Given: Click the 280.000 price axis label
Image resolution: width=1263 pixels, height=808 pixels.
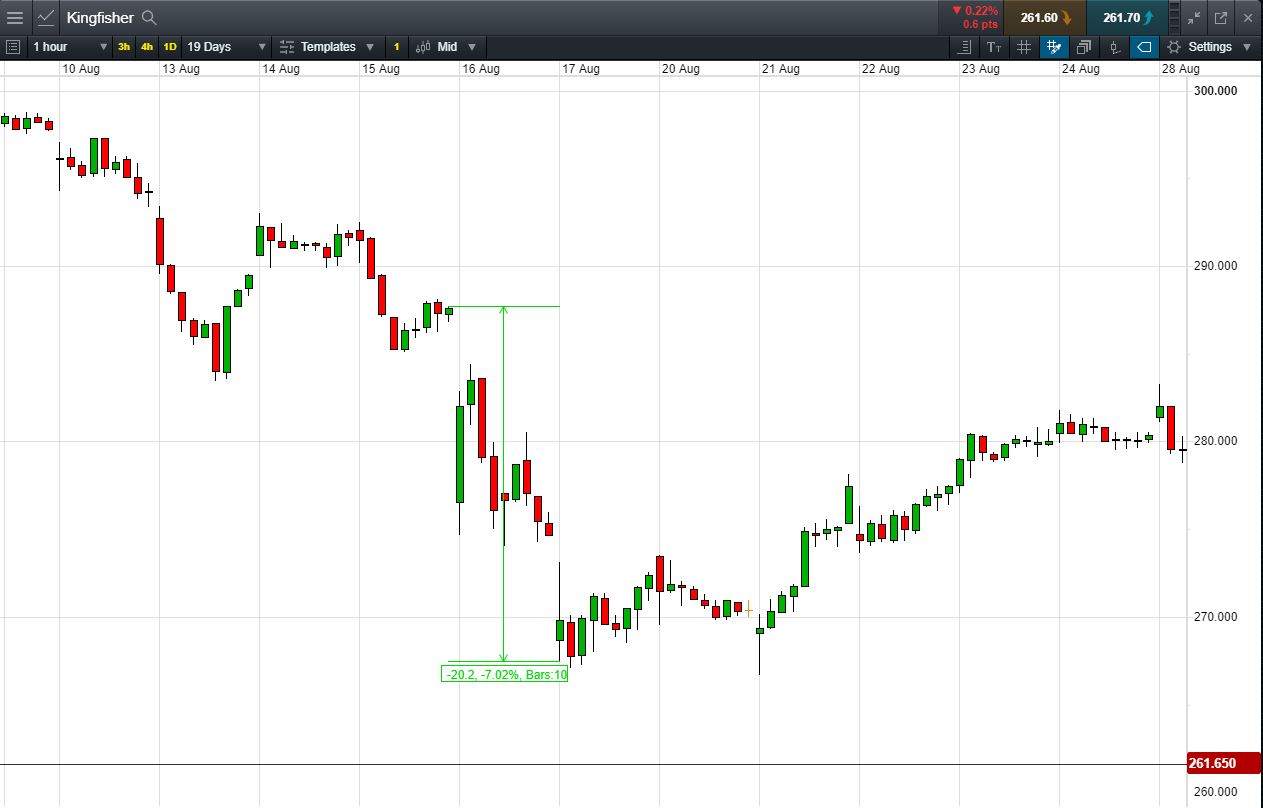Looking at the screenshot, I should [x=1216, y=441].
